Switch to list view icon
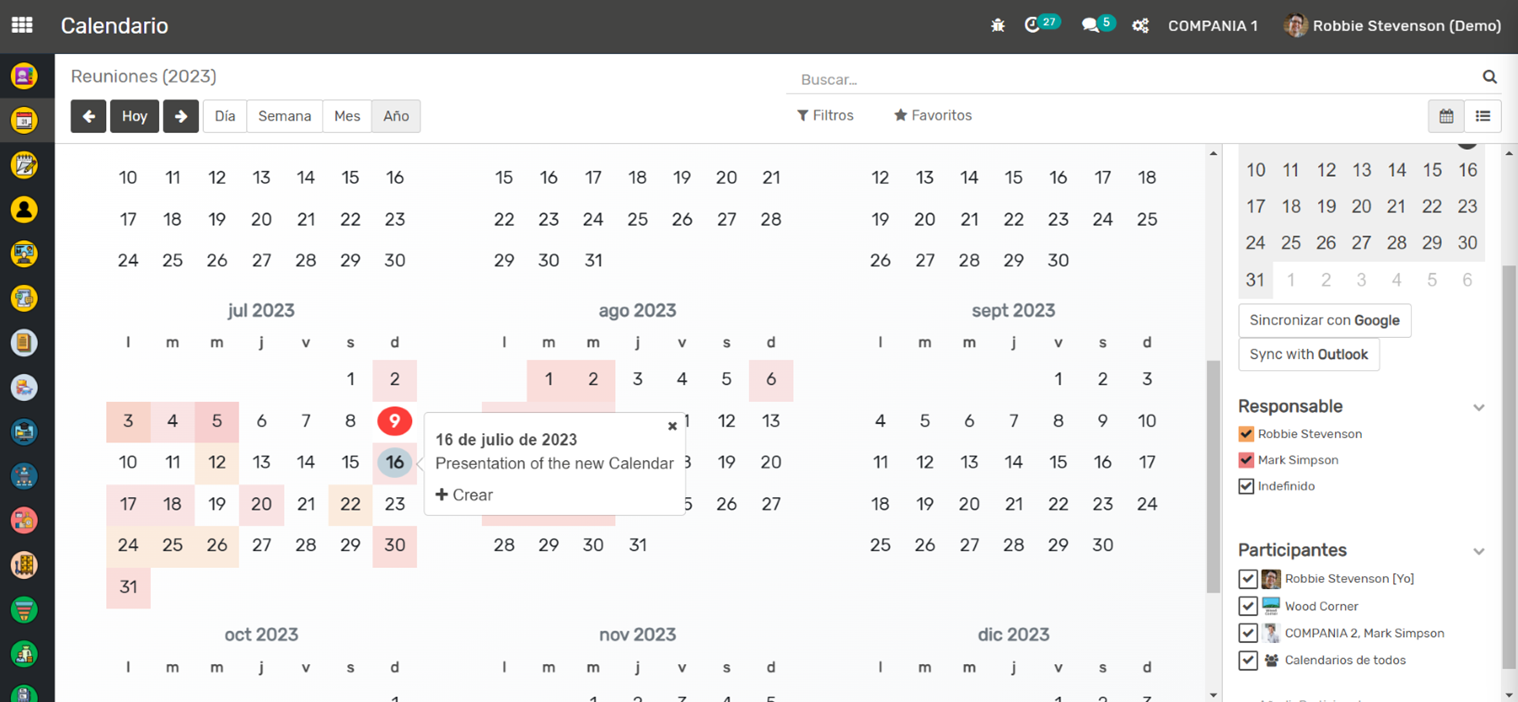Screen dimensions: 1518x702 click(x=1483, y=116)
